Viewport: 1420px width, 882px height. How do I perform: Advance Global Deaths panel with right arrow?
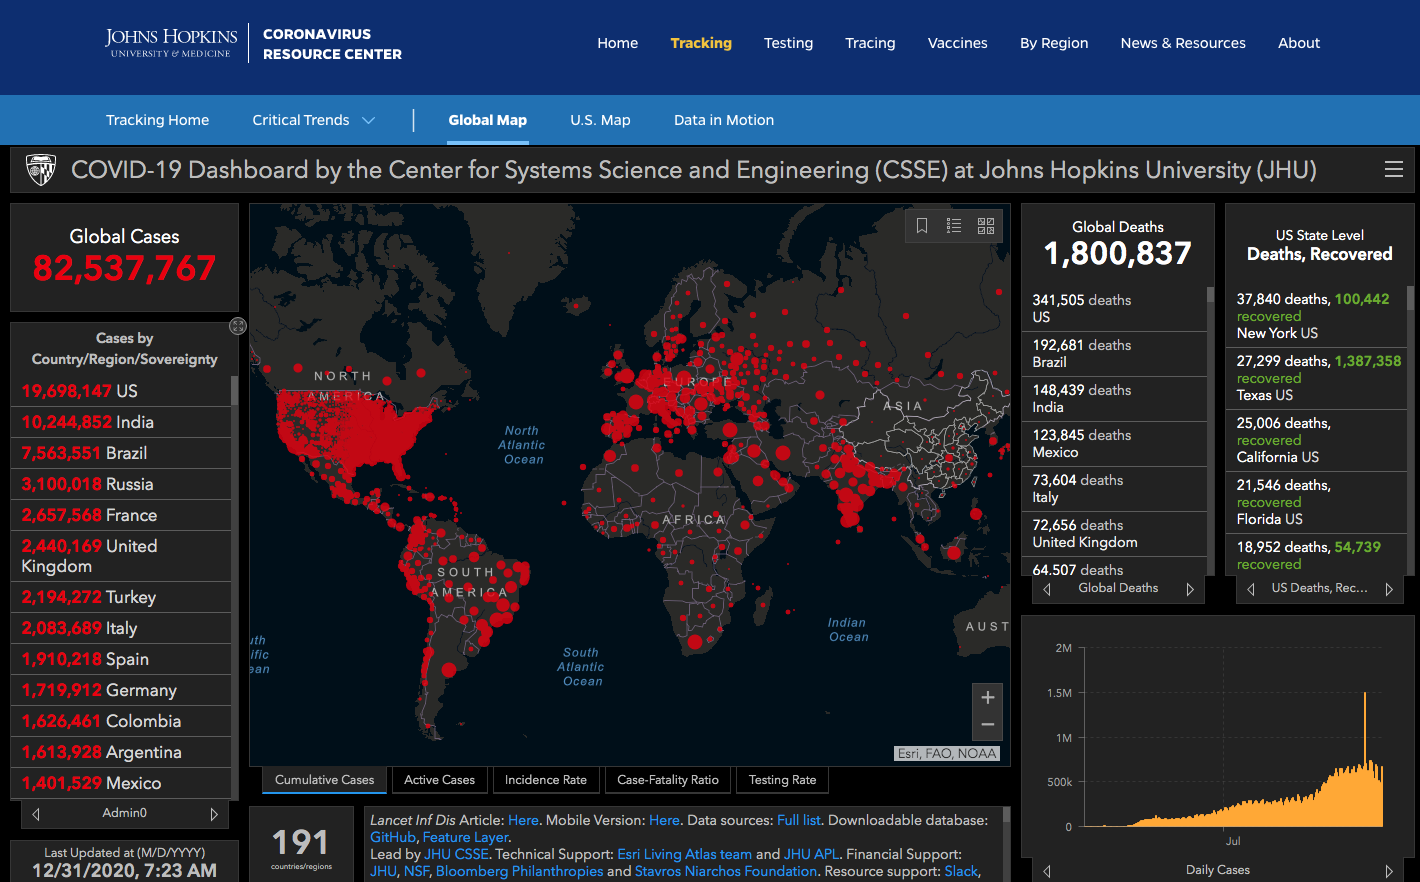[x=1190, y=589]
